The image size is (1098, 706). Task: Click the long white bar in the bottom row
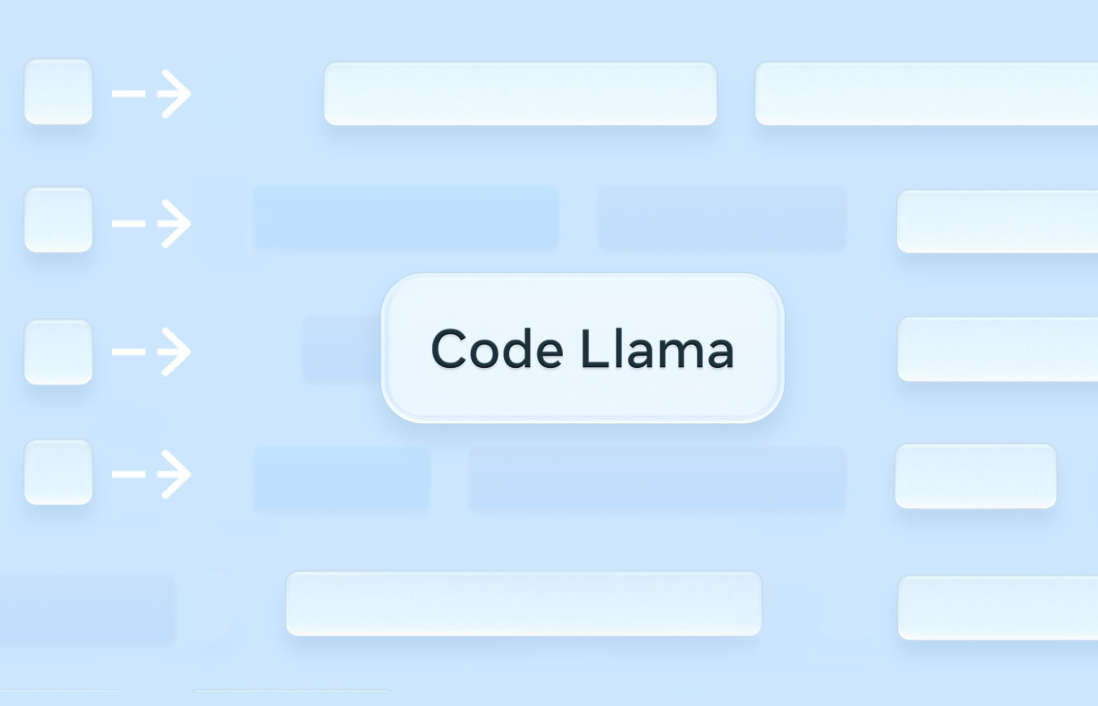coord(524,604)
